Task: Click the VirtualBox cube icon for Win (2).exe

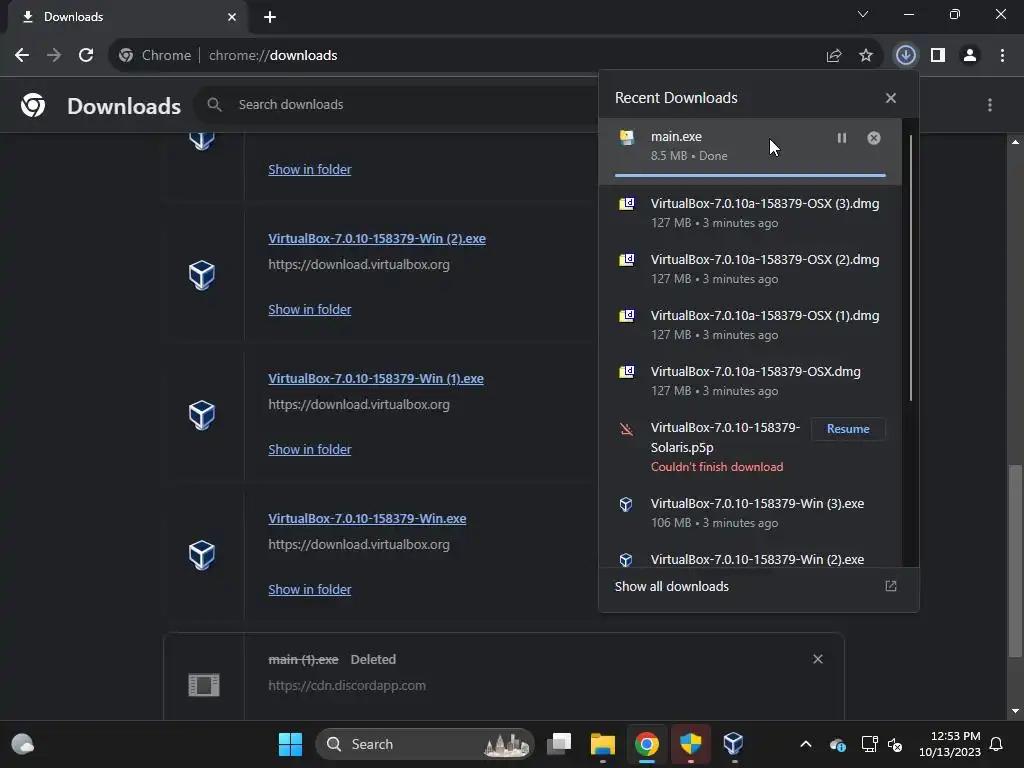Action: coord(202,275)
